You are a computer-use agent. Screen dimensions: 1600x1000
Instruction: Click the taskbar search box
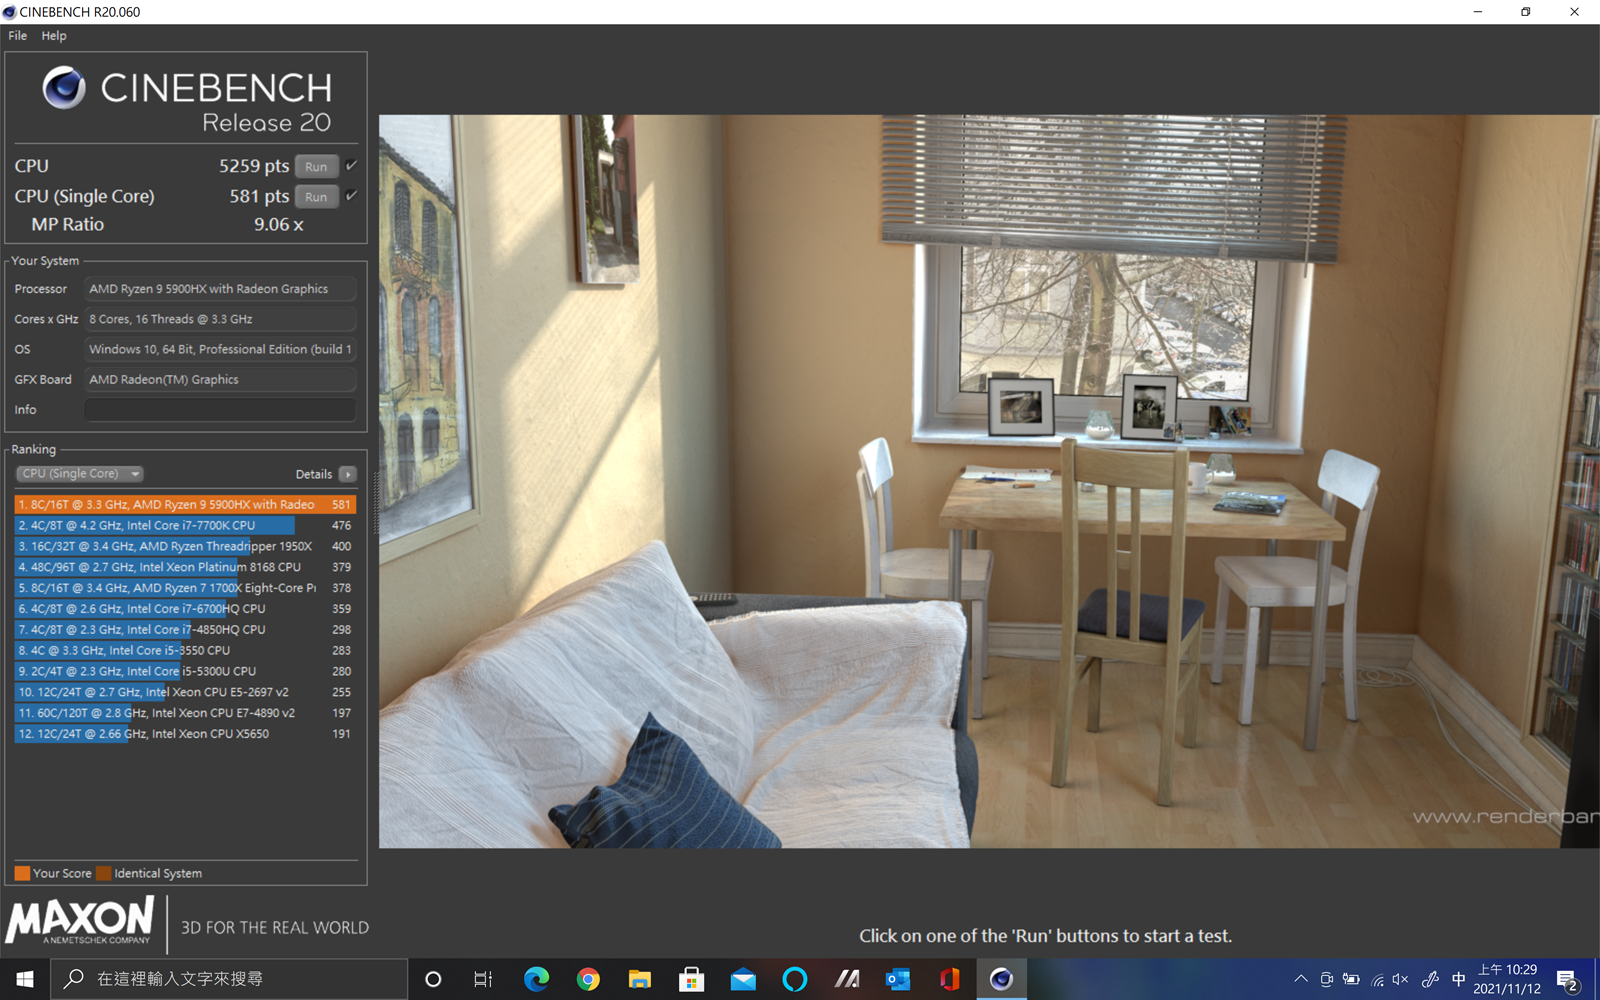tap(229, 979)
